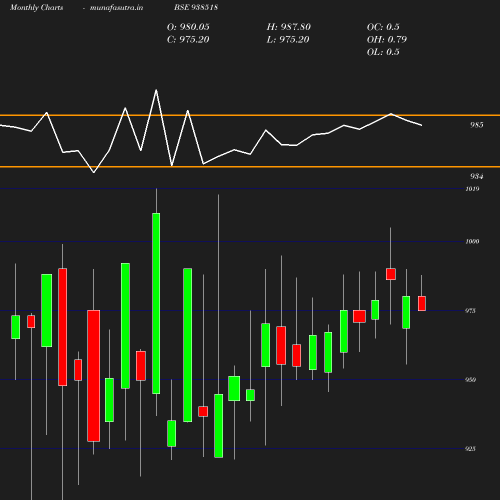Click the 'OC: 0.5' value
The image size is (500, 500).
[383, 27]
